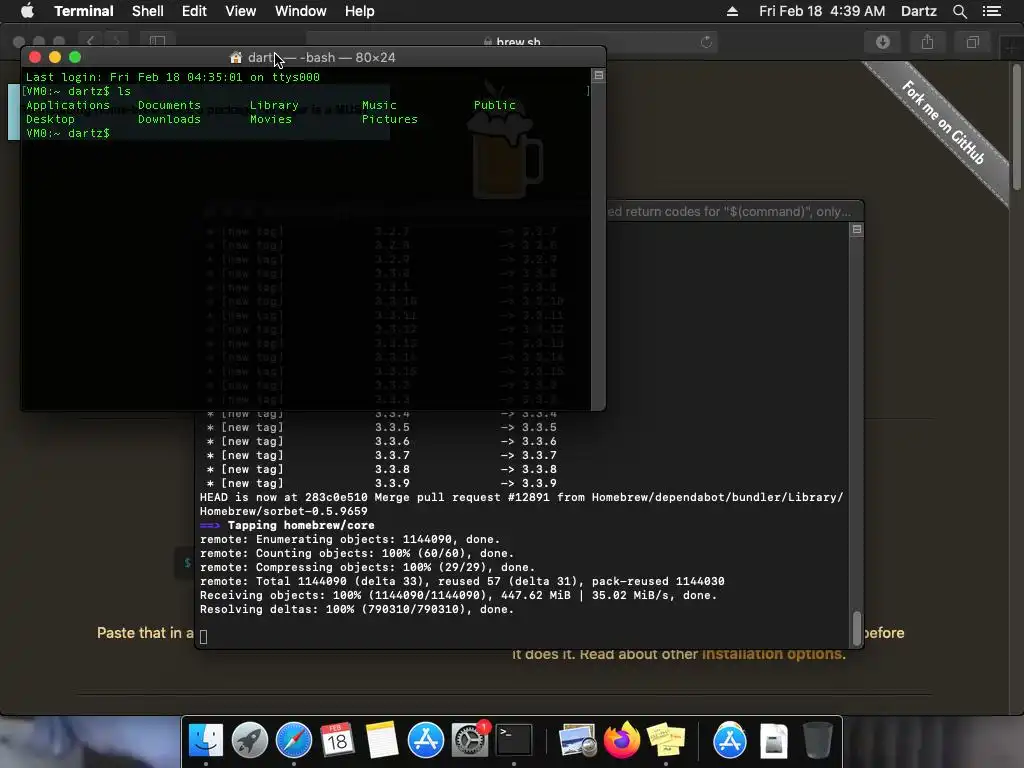Open Calendar from the Dock
Screen dimensions: 1024x768
coord(337,740)
